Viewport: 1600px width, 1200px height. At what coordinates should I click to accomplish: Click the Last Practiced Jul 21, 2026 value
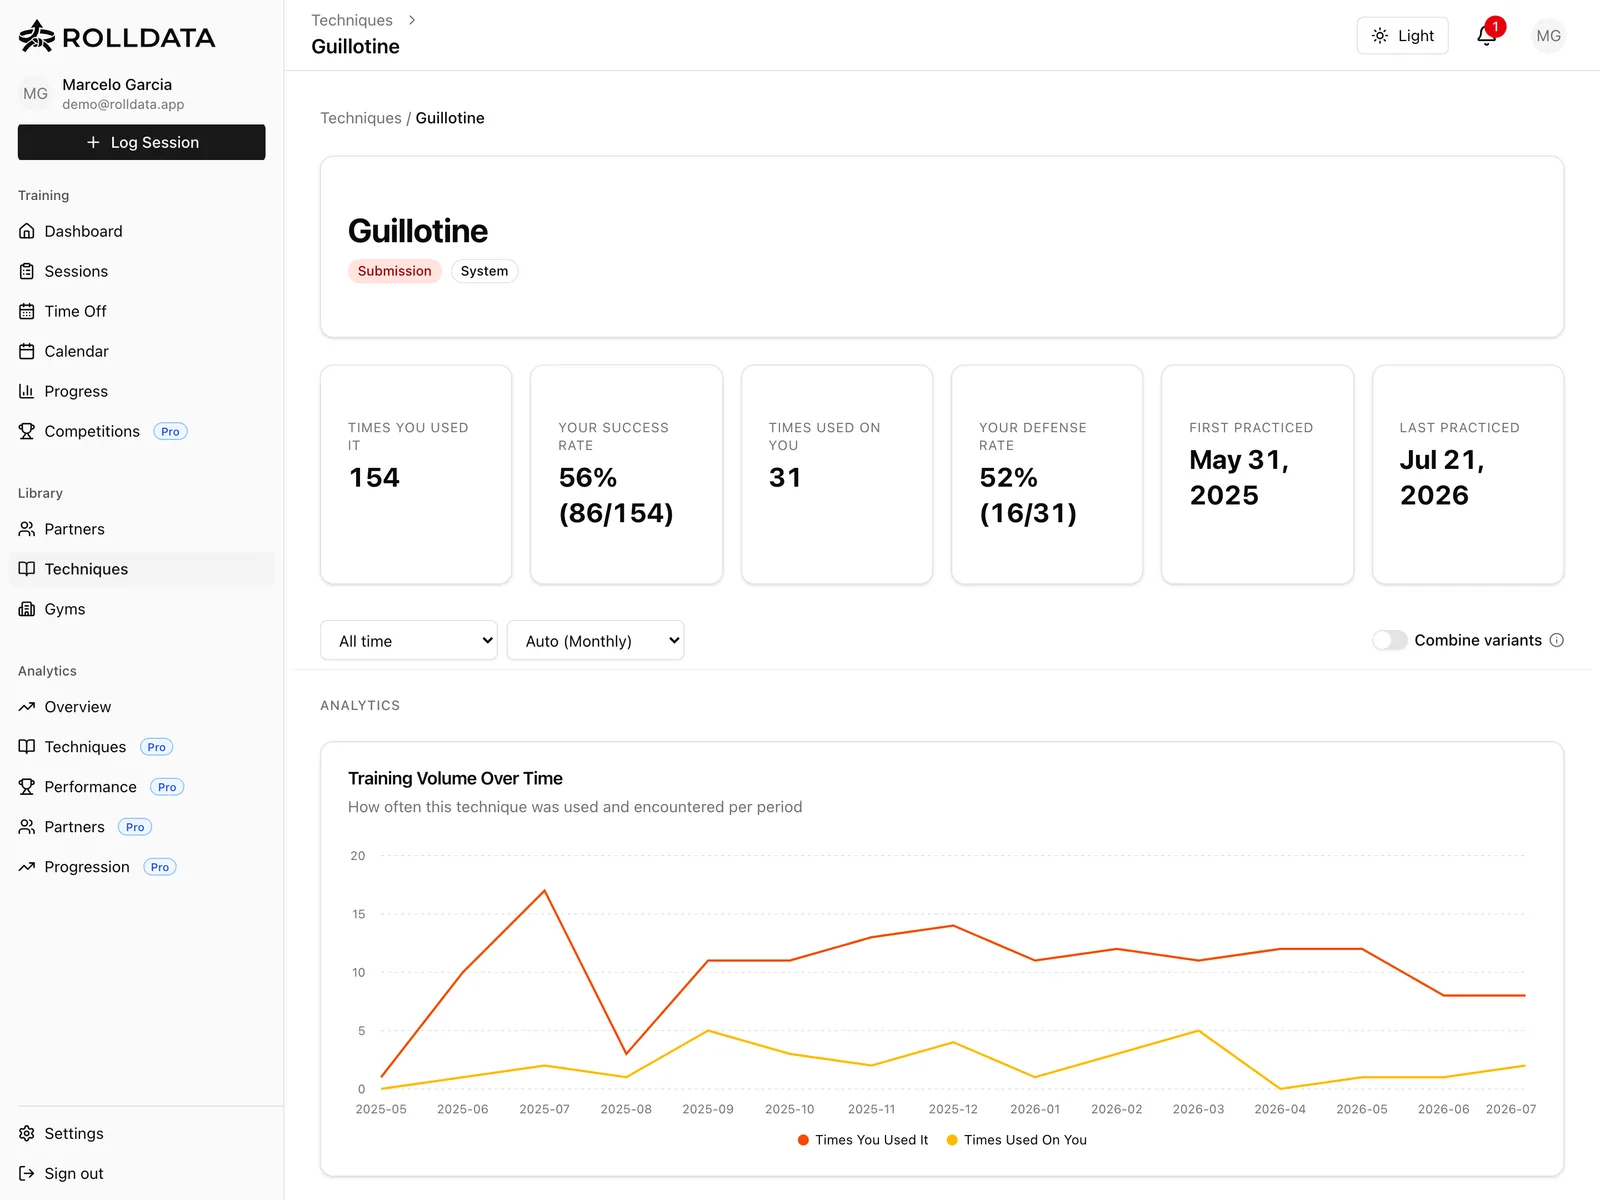coord(1442,477)
